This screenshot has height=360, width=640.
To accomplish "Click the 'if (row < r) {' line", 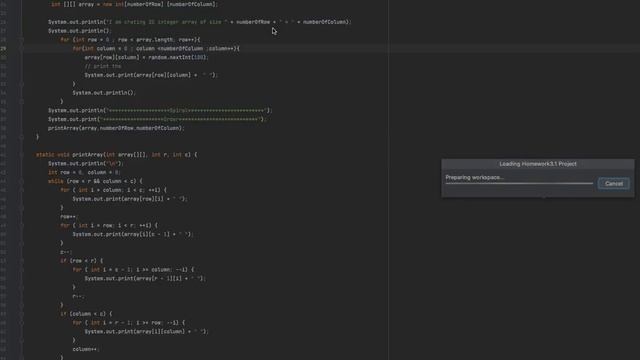I will 82,260.
